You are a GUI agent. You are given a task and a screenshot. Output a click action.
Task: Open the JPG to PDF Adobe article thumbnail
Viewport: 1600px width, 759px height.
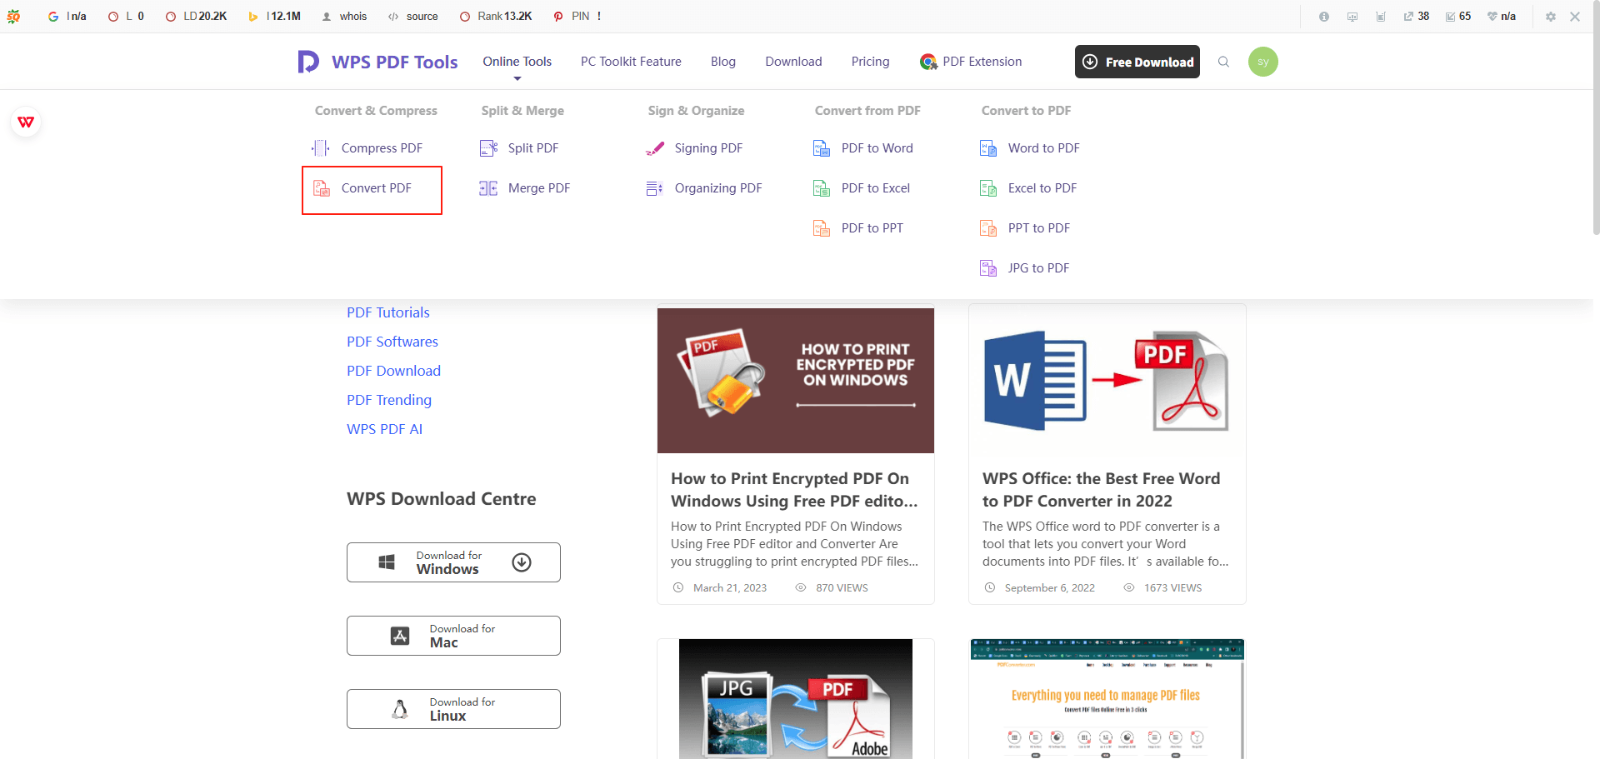(796, 699)
